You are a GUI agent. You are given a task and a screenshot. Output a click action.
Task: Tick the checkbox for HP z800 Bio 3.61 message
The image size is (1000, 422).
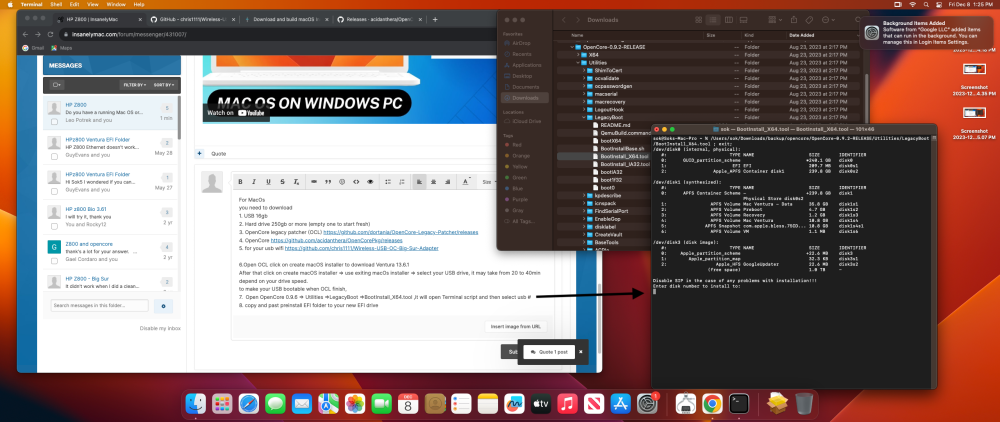point(54,224)
